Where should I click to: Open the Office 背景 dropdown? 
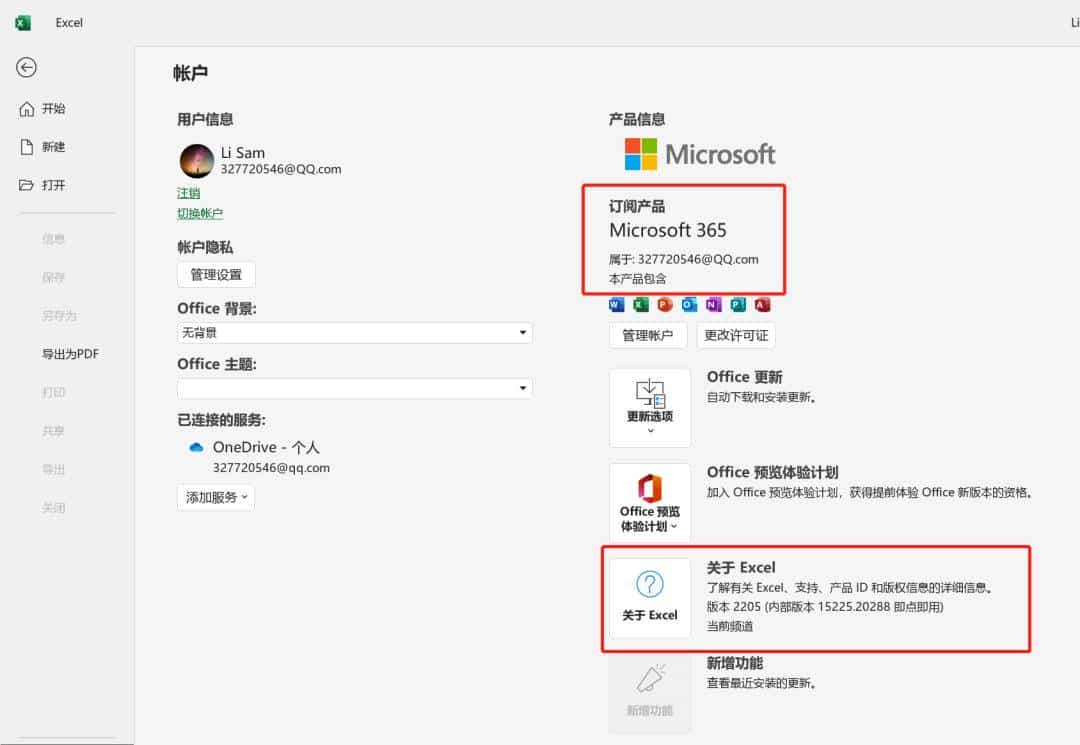point(522,333)
